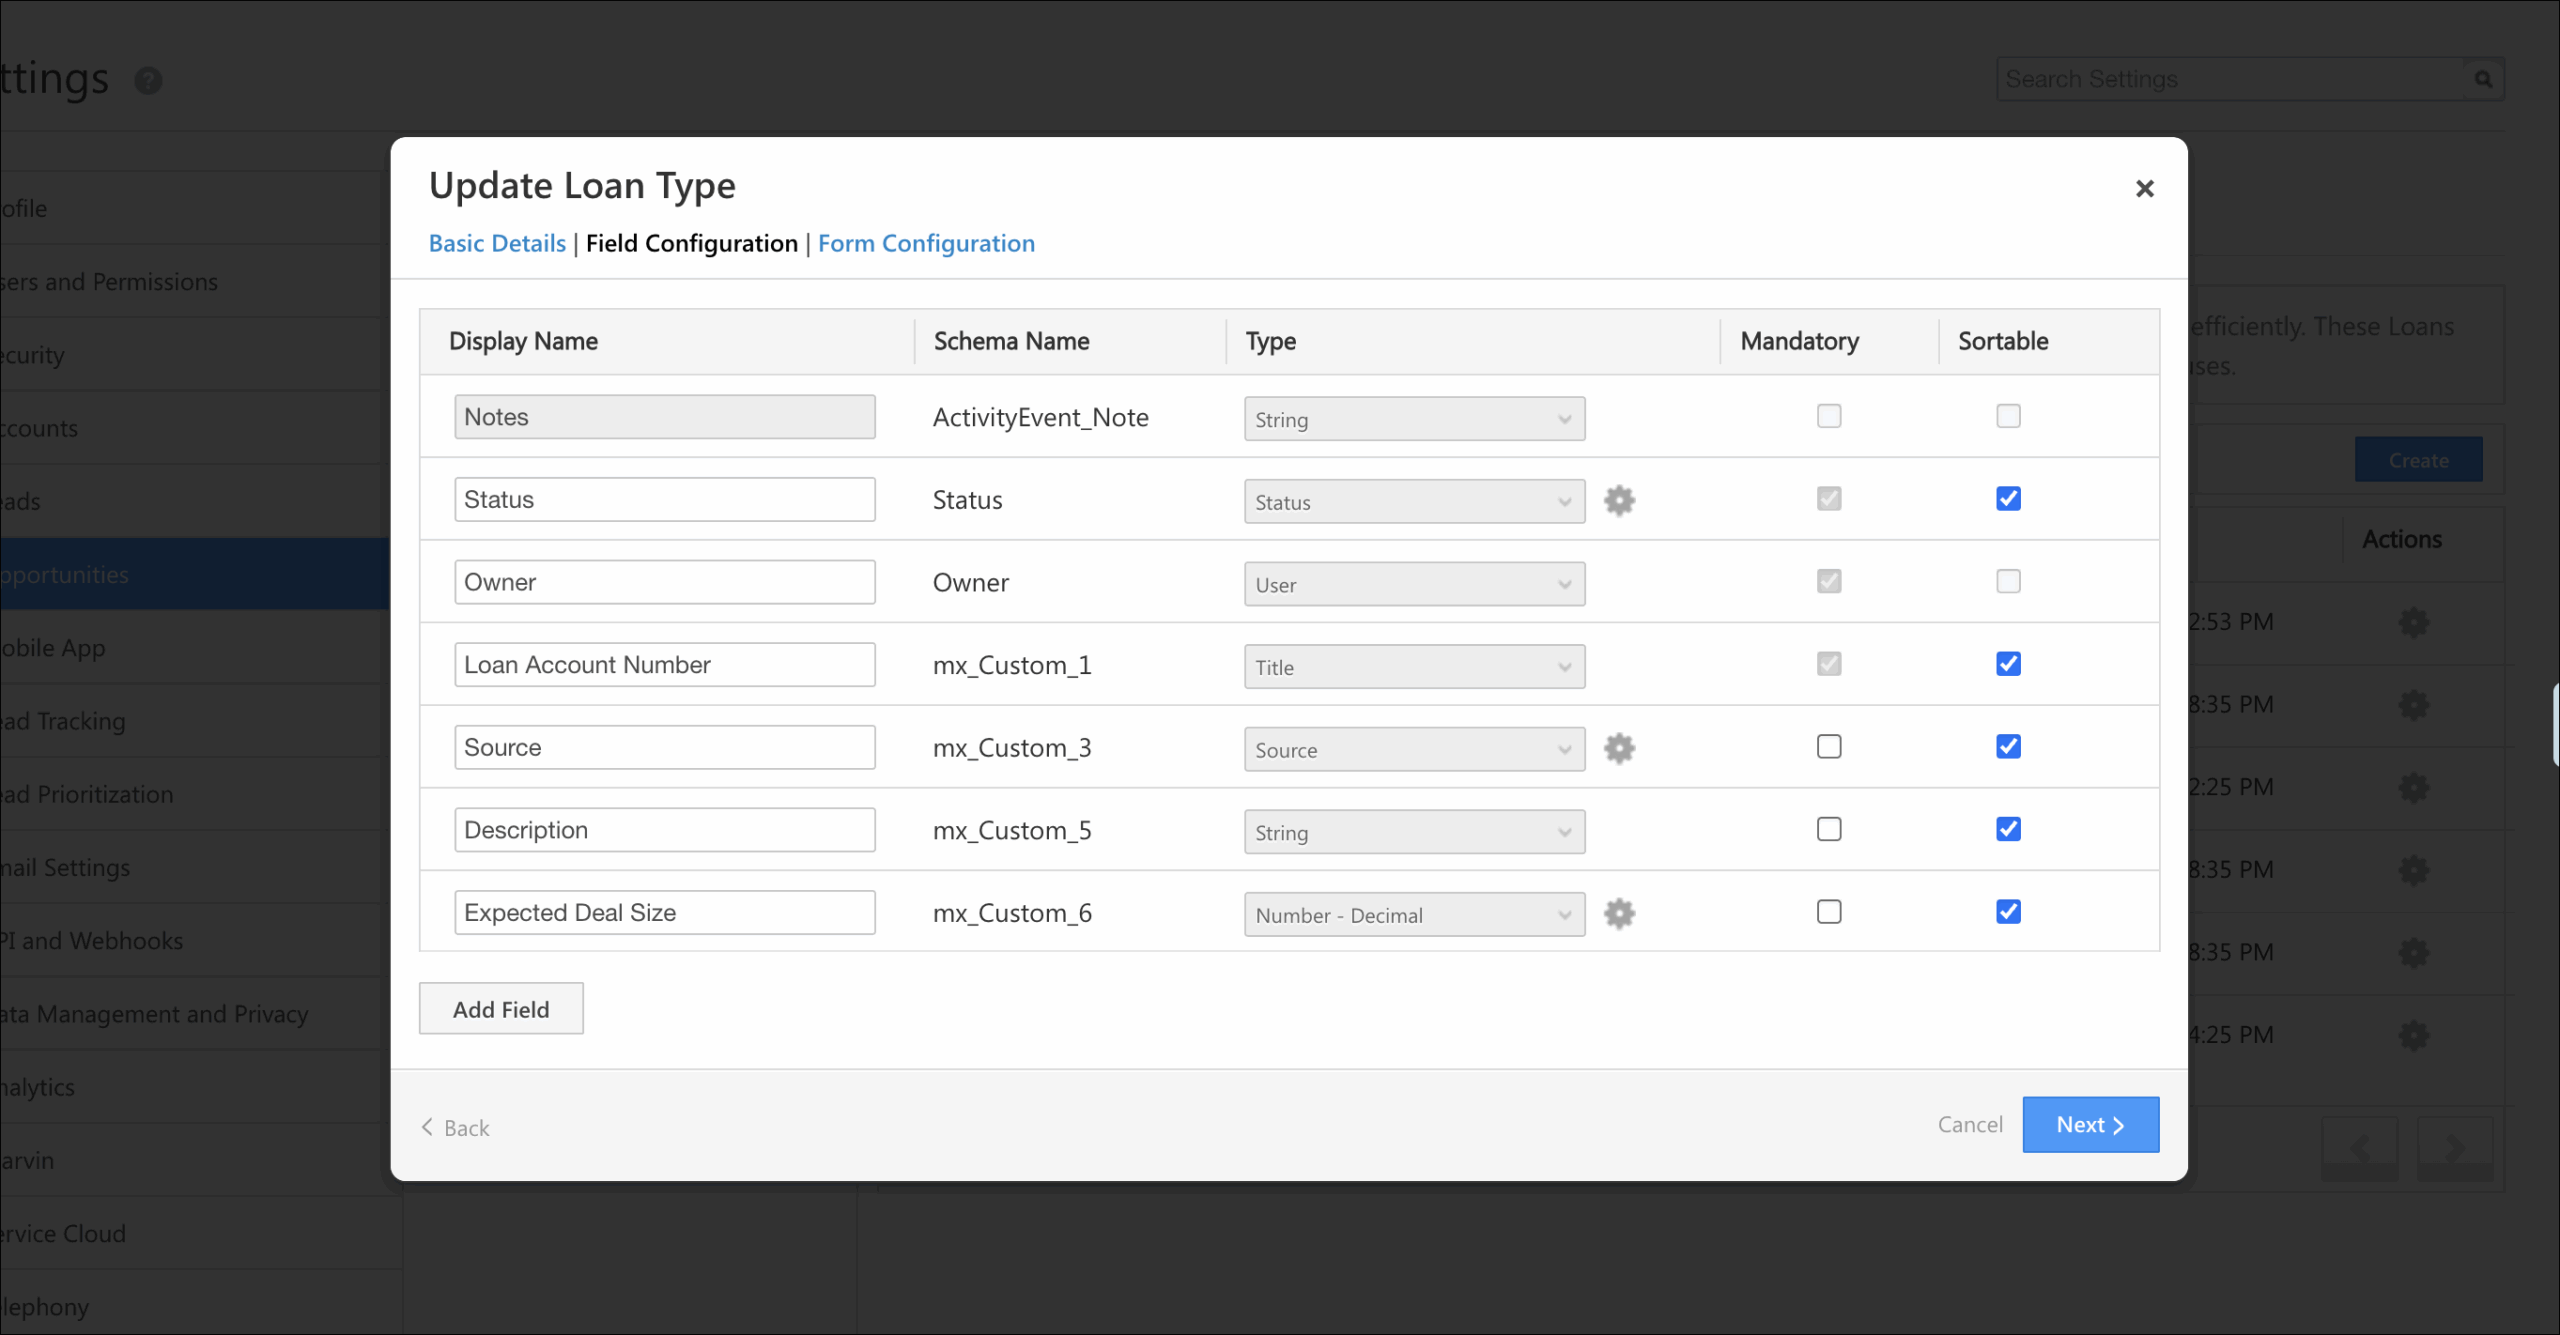The width and height of the screenshot is (2560, 1335).
Task: Click the previous page arrow in background list
Action: pos(2359,1147)
